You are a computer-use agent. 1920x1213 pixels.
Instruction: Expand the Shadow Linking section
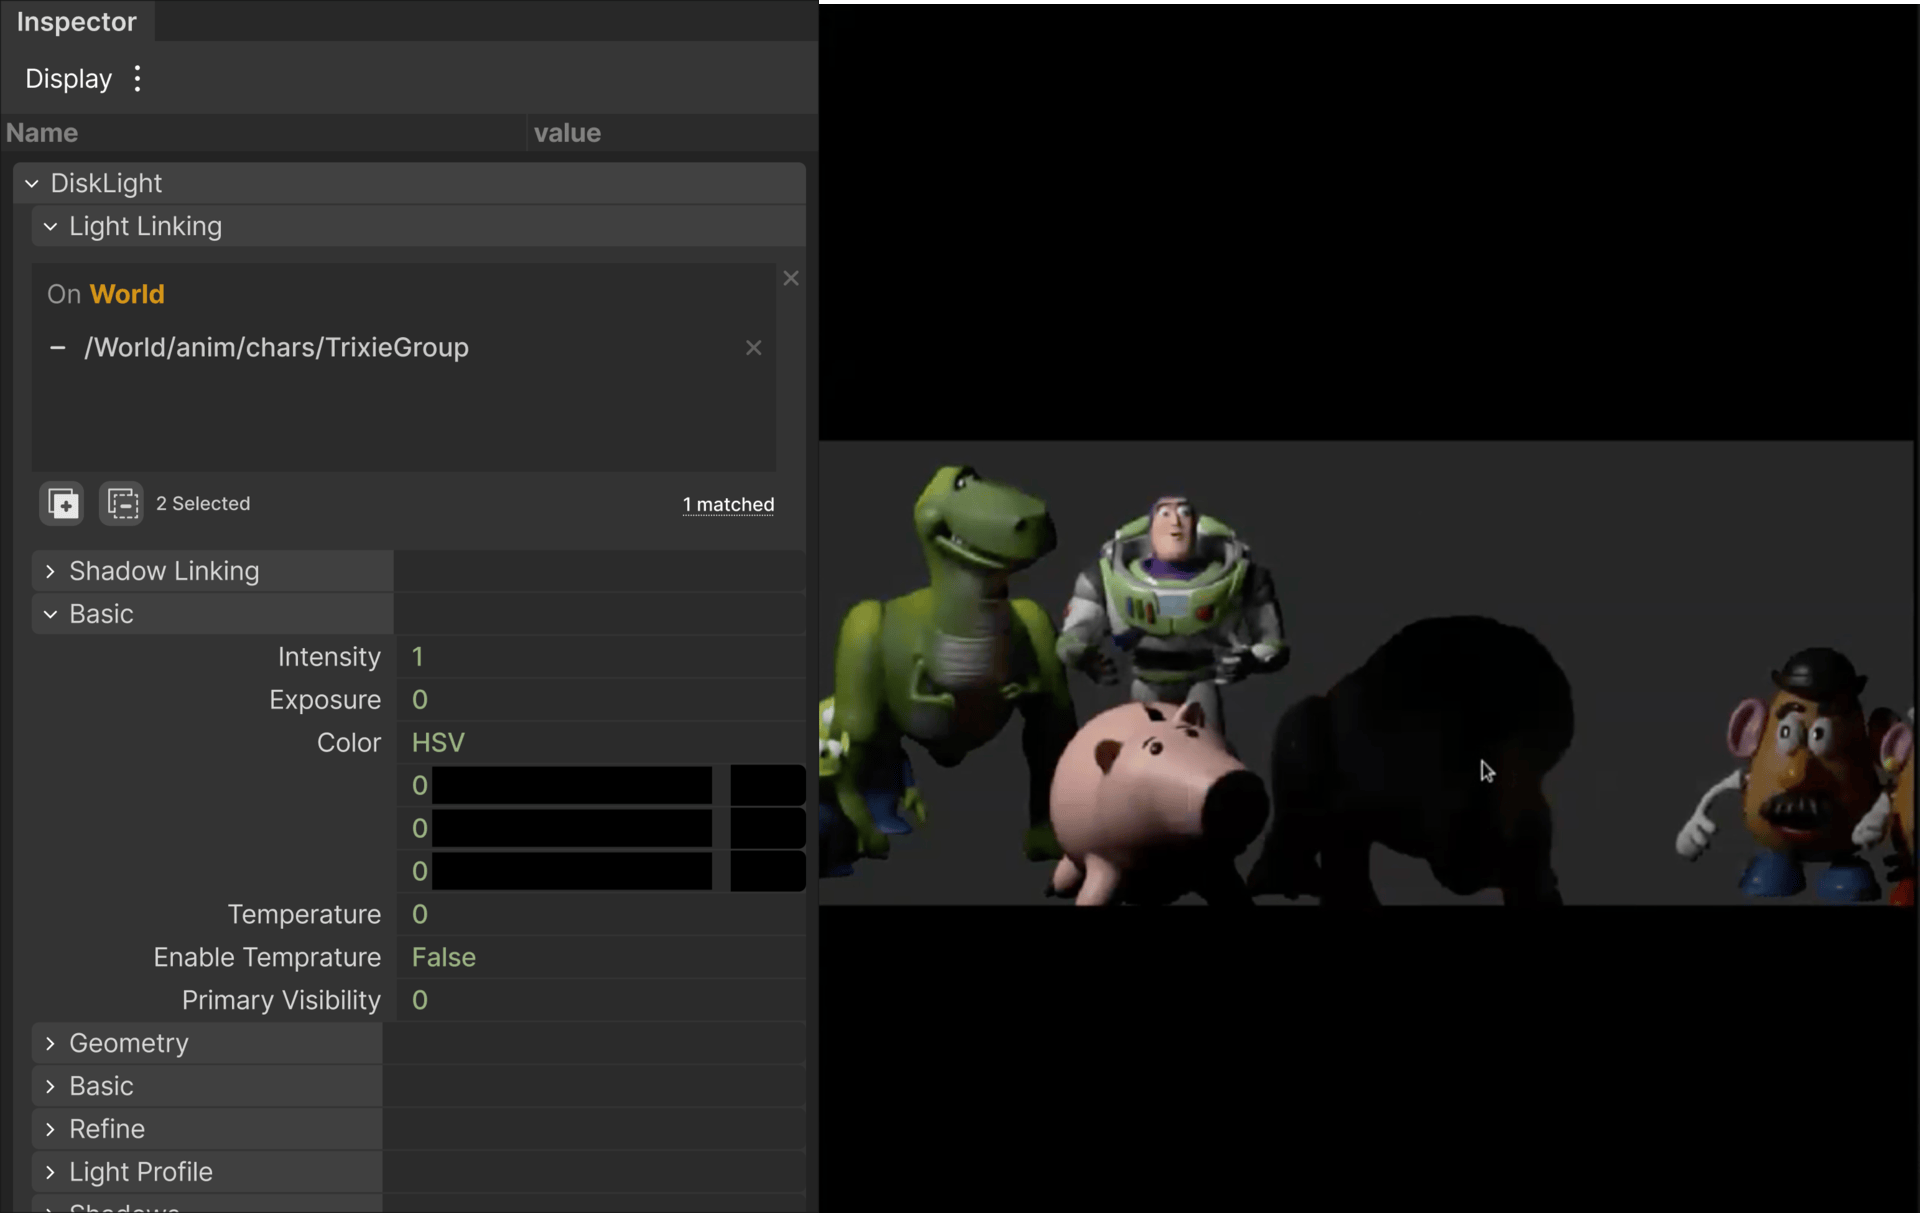pyautogui.click(x=50, y=571)
